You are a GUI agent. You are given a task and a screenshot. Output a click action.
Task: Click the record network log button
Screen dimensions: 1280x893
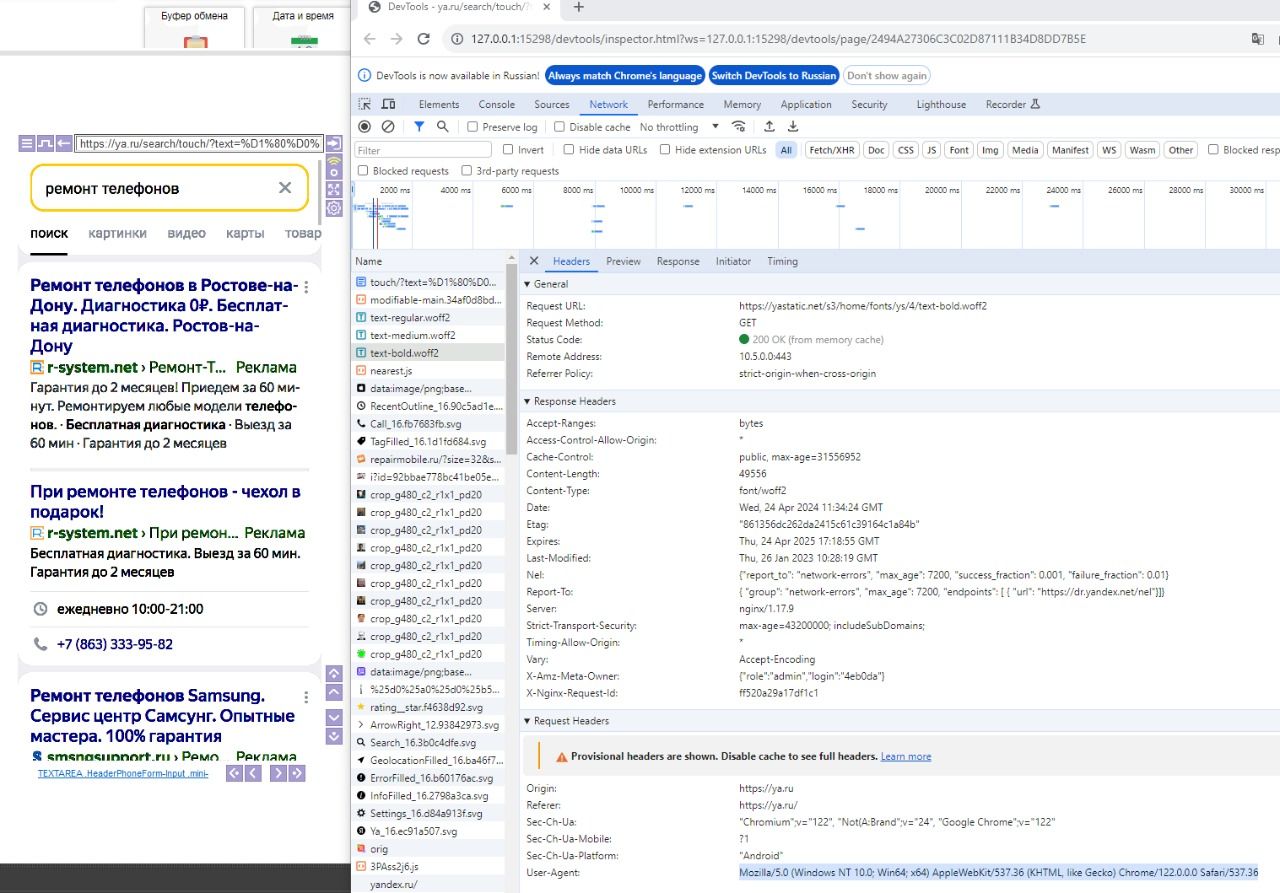point(365,127)
